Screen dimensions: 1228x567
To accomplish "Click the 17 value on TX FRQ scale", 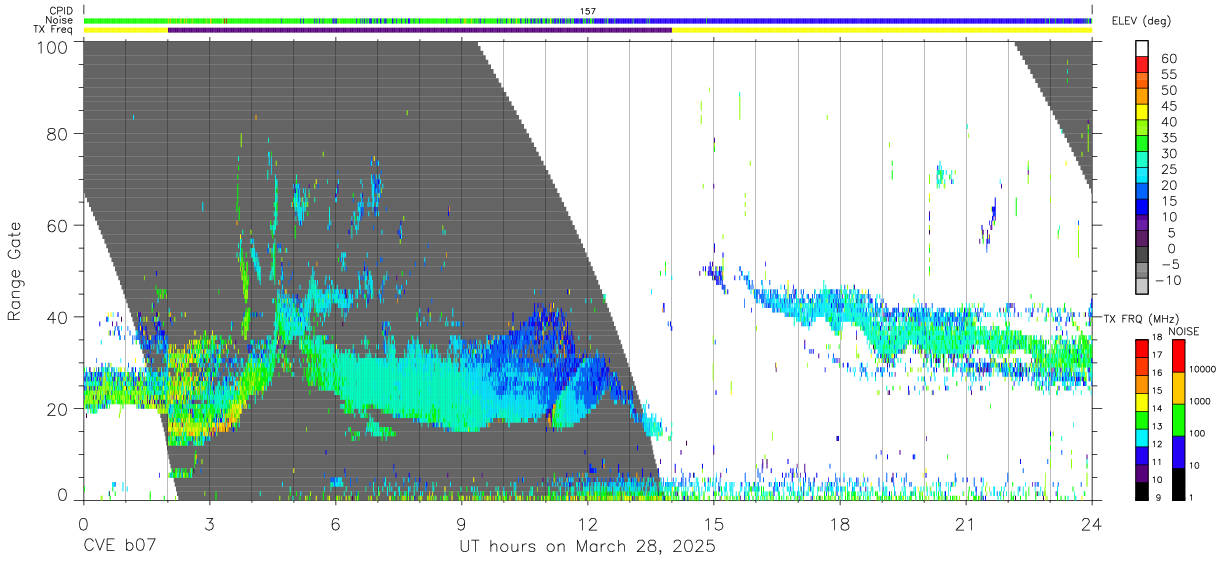I will [1157, 354].
